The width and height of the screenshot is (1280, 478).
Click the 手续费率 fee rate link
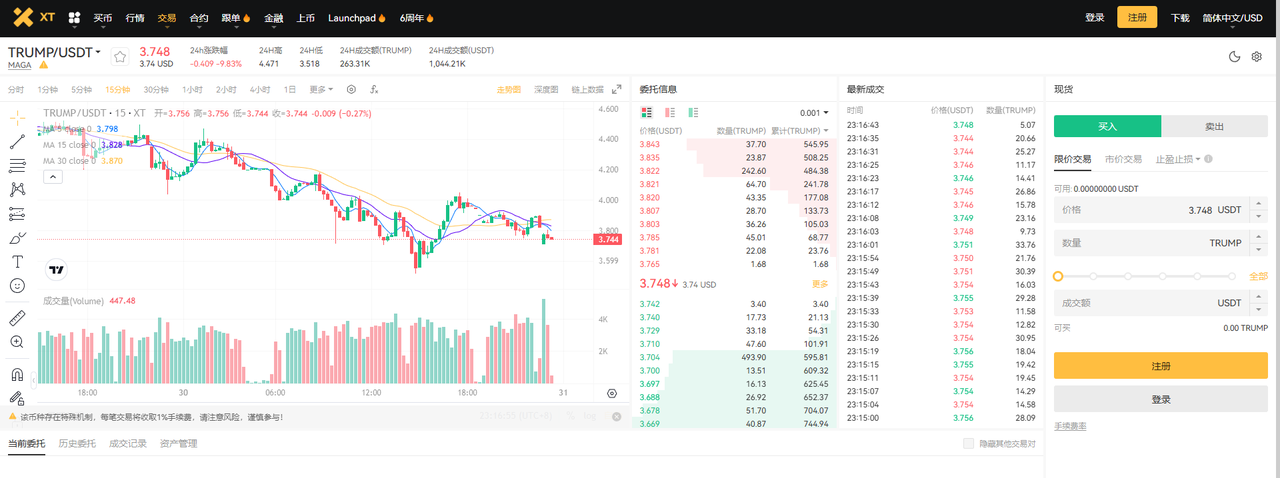pyautogui.click(x=1070, y=426)
